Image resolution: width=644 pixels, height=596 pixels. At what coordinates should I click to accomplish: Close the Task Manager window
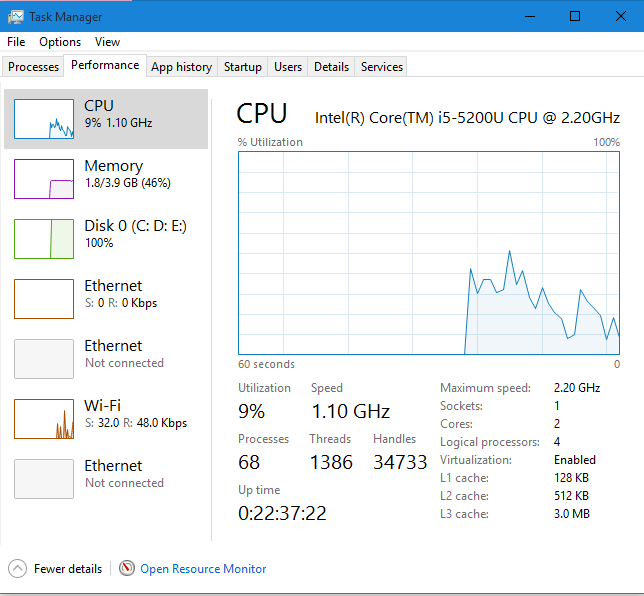(x=621, y=16)
